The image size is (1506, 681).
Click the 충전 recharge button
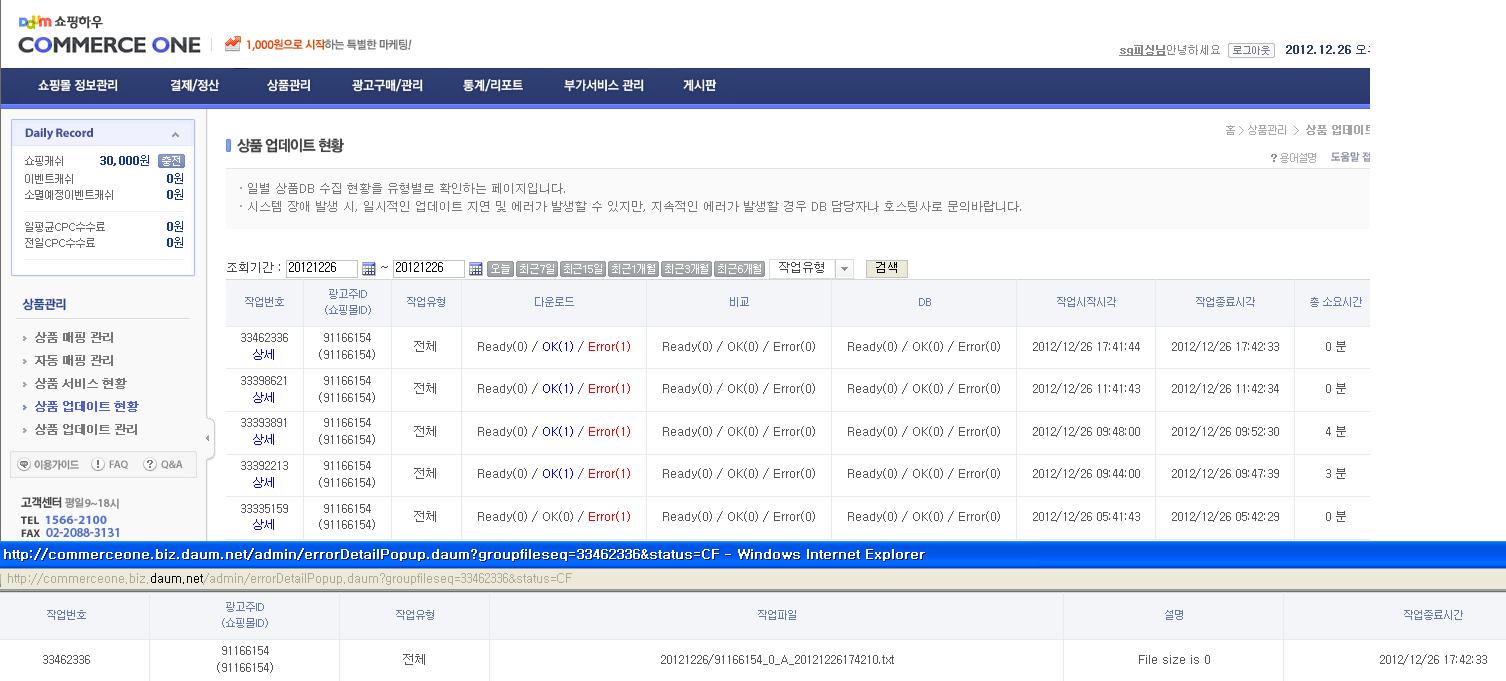click(x=171, y=161)
